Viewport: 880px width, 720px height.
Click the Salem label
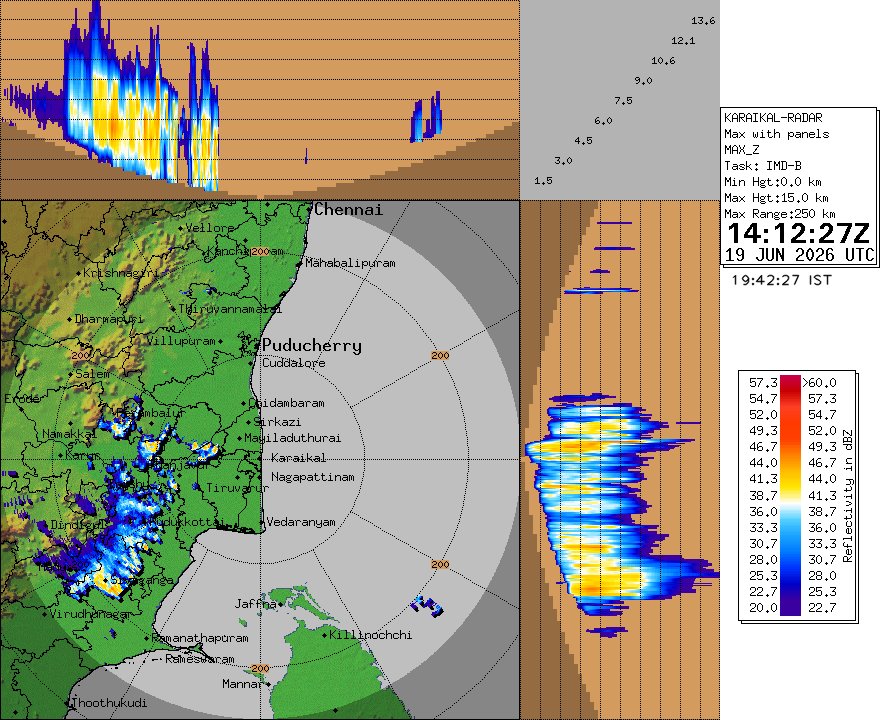coord(93,374)
